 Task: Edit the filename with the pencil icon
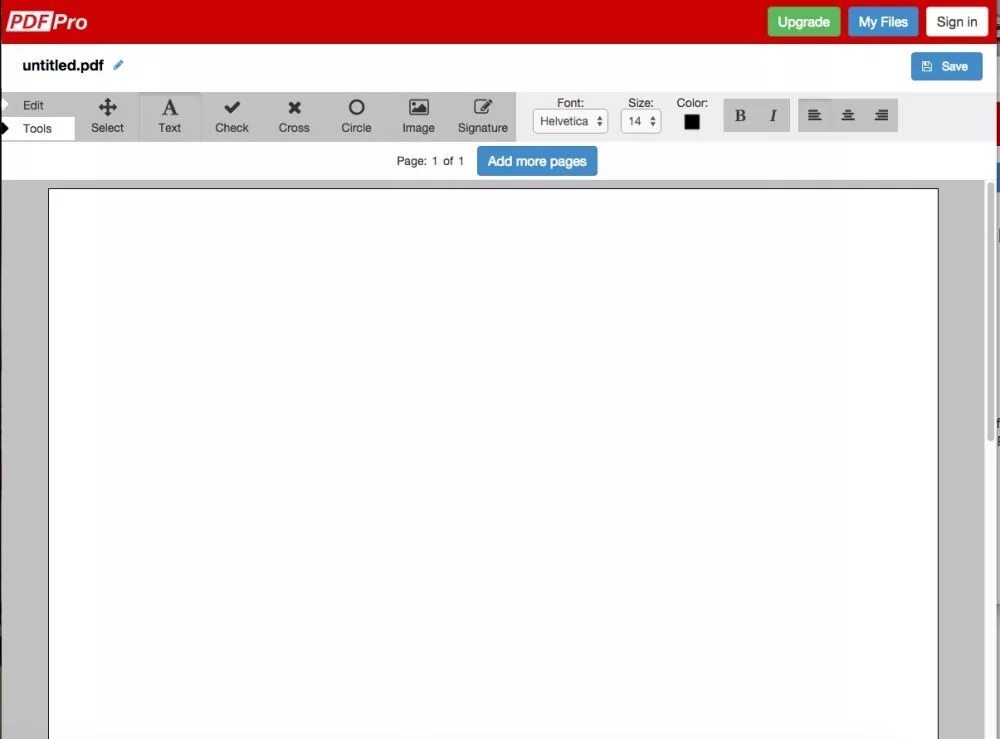point(118,64)
